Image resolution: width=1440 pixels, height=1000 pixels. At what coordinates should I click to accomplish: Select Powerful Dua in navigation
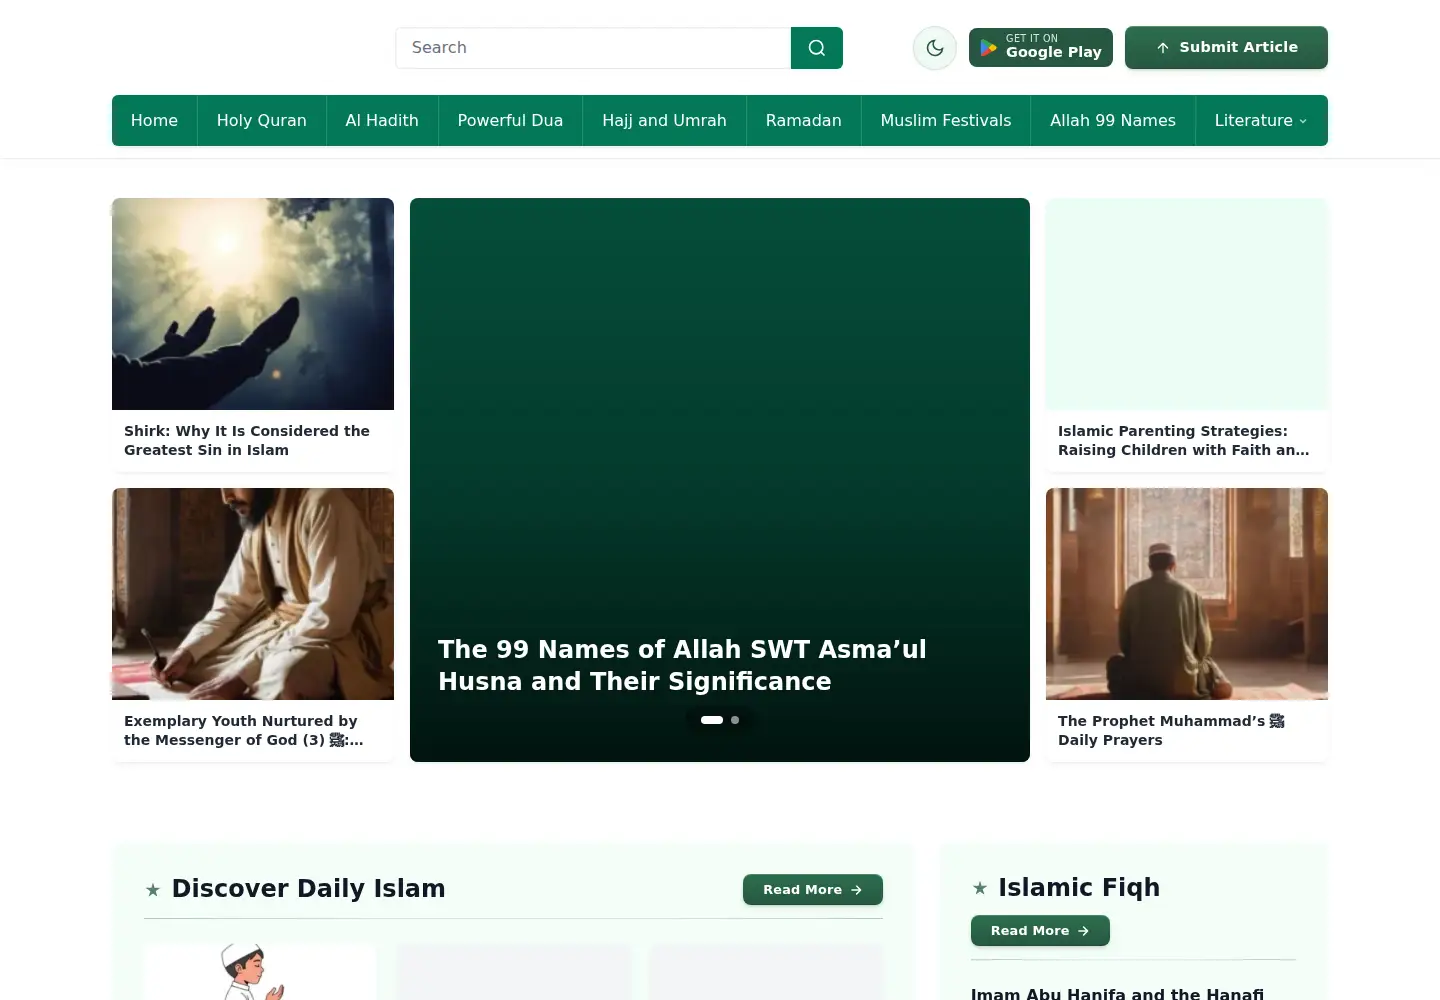point(510,120)
